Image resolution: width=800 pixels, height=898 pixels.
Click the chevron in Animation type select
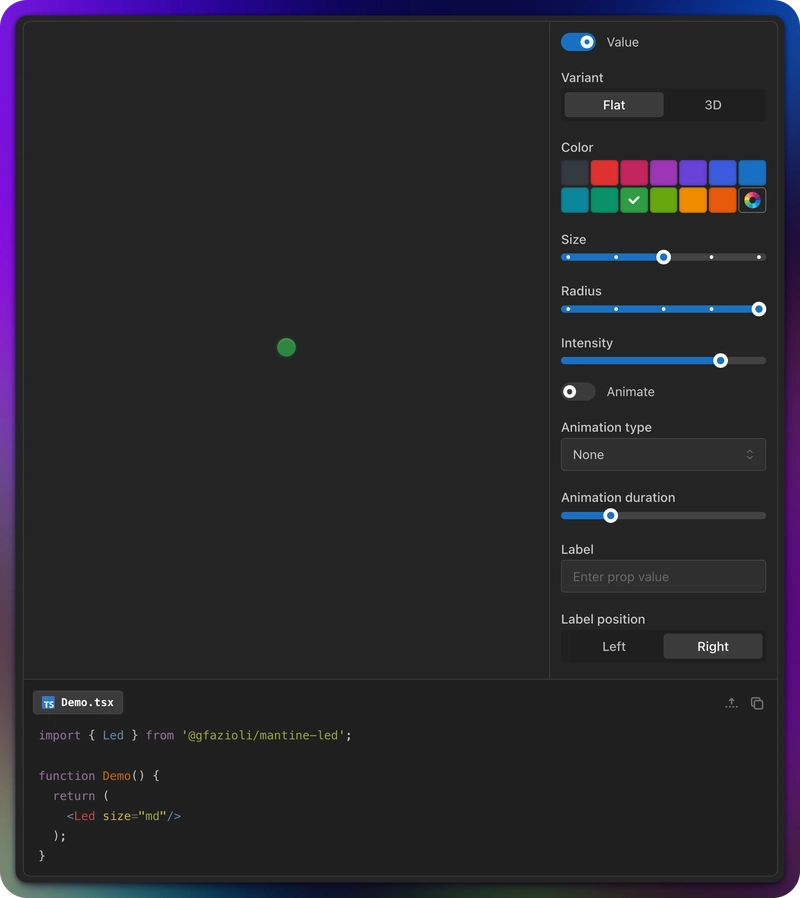click(750, 455)
